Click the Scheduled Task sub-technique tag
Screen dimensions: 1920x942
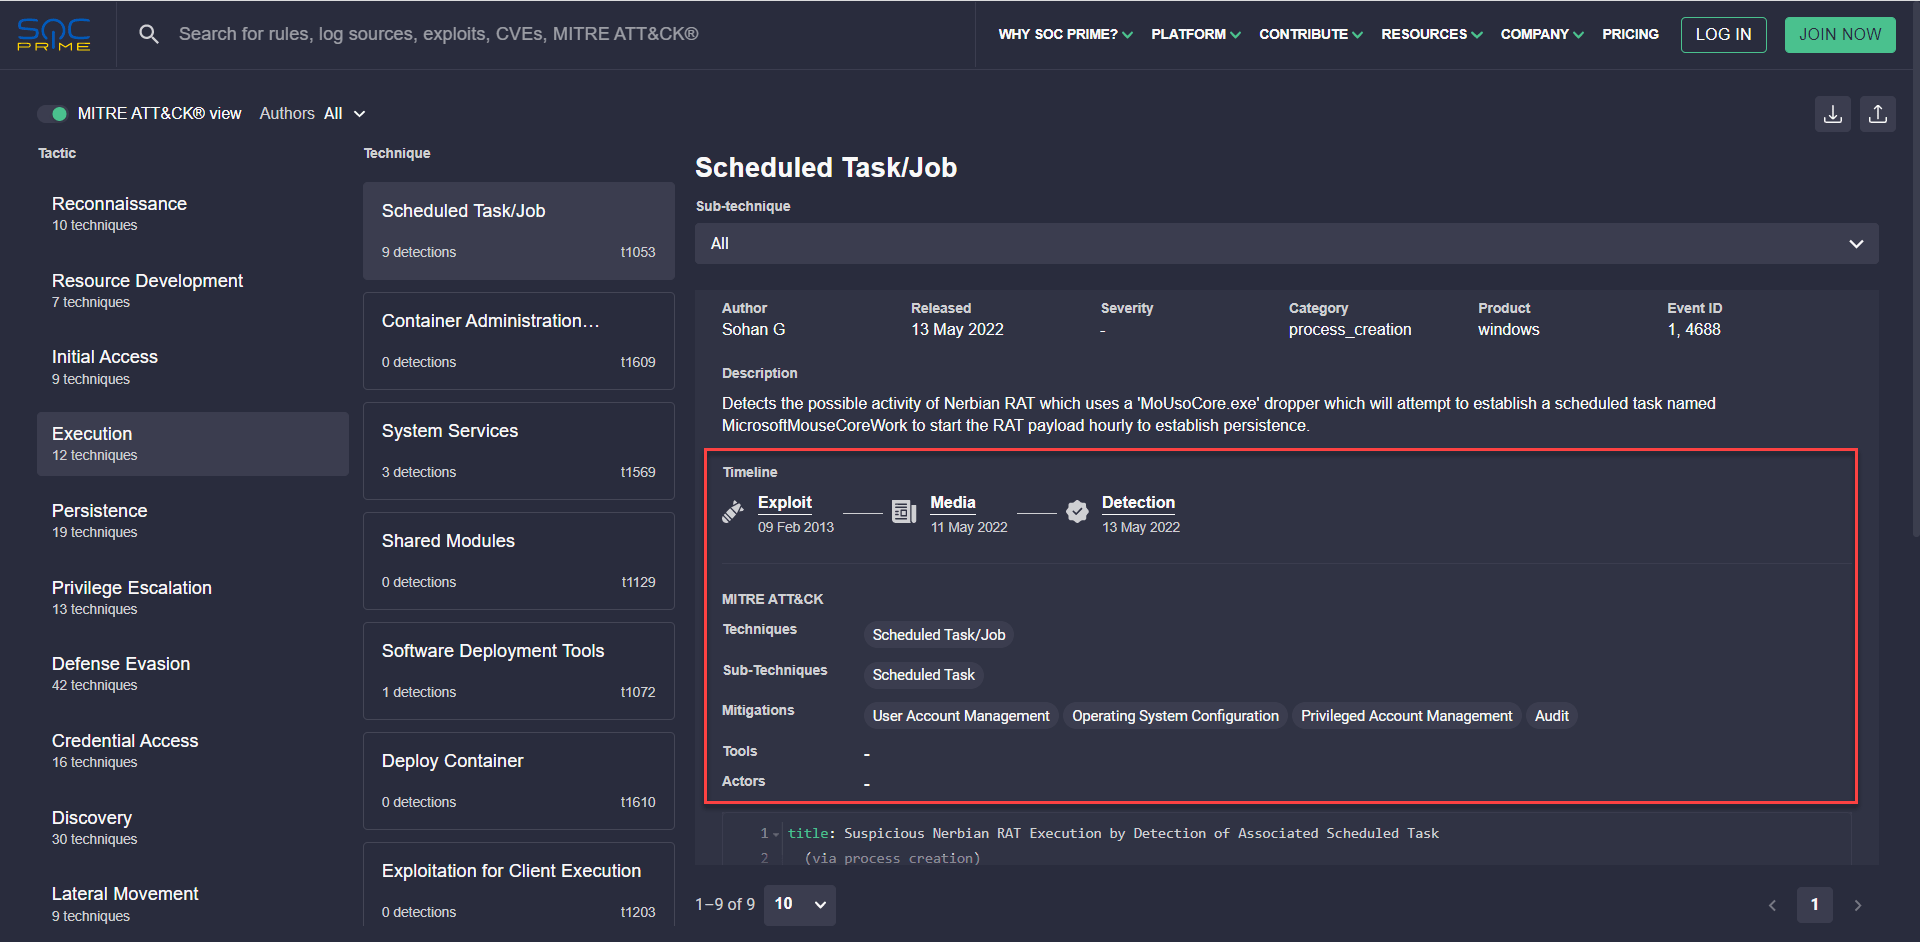(923, 675)
